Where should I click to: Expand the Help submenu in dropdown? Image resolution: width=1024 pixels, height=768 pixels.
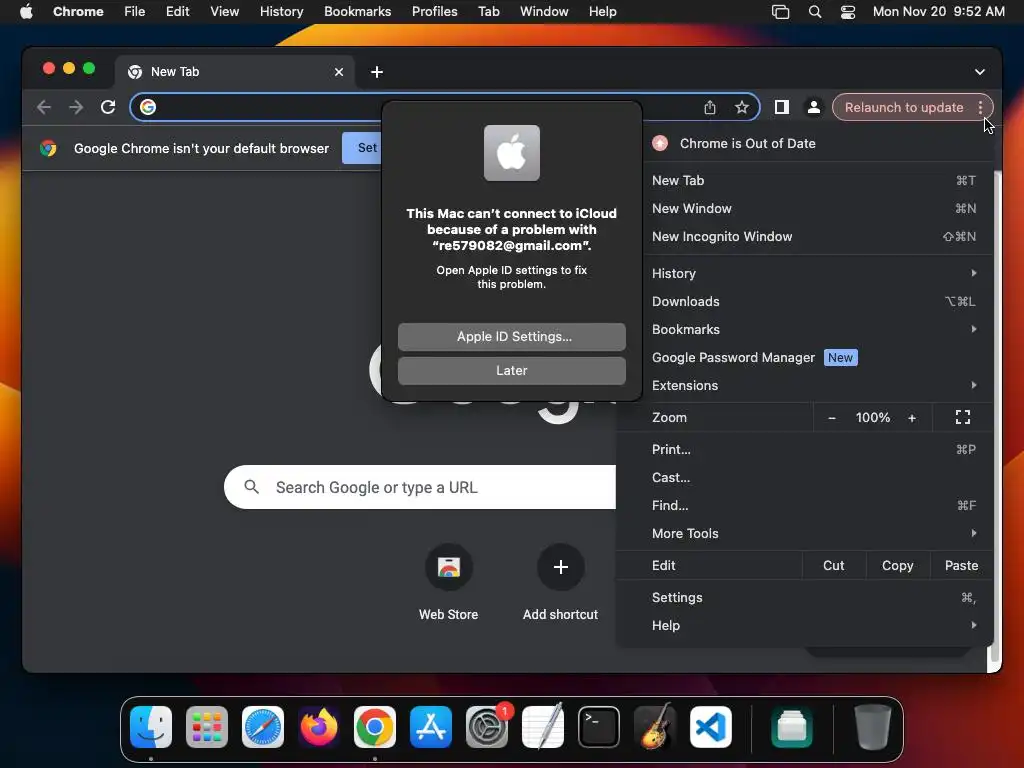point(805,626)
